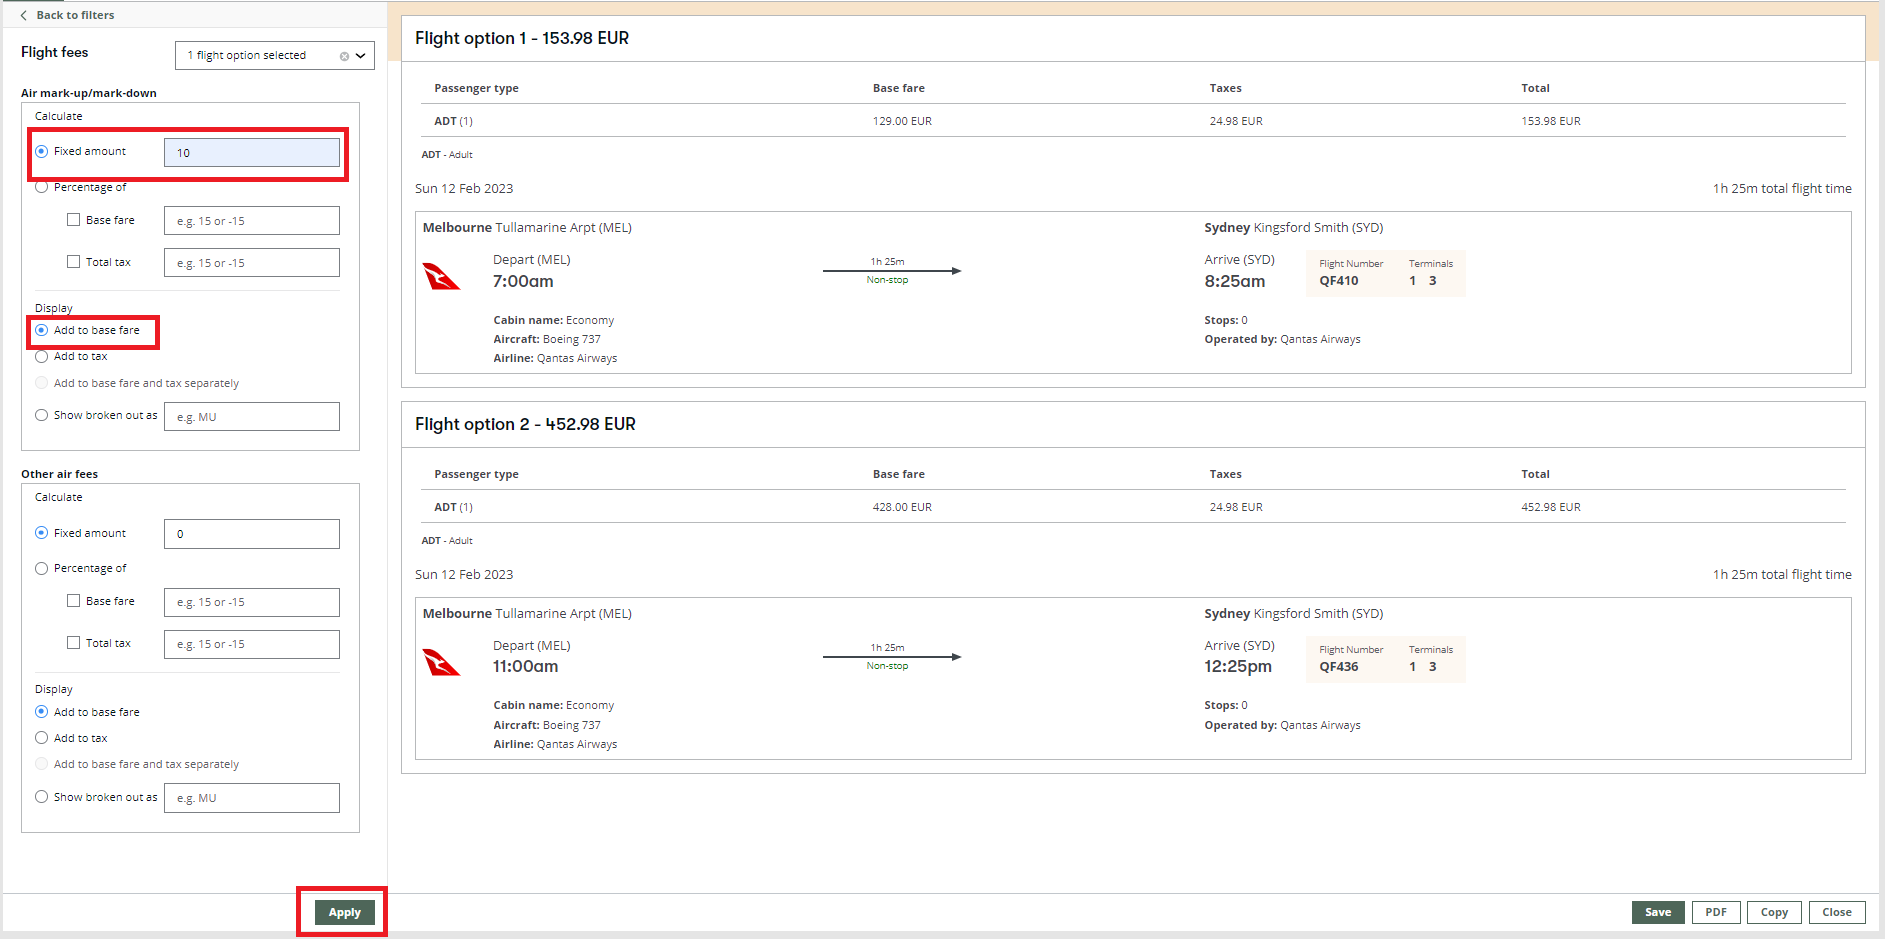Click the Flight option 2 header
This screenshot has height=939, width=1885.
(x=525, y=424)
